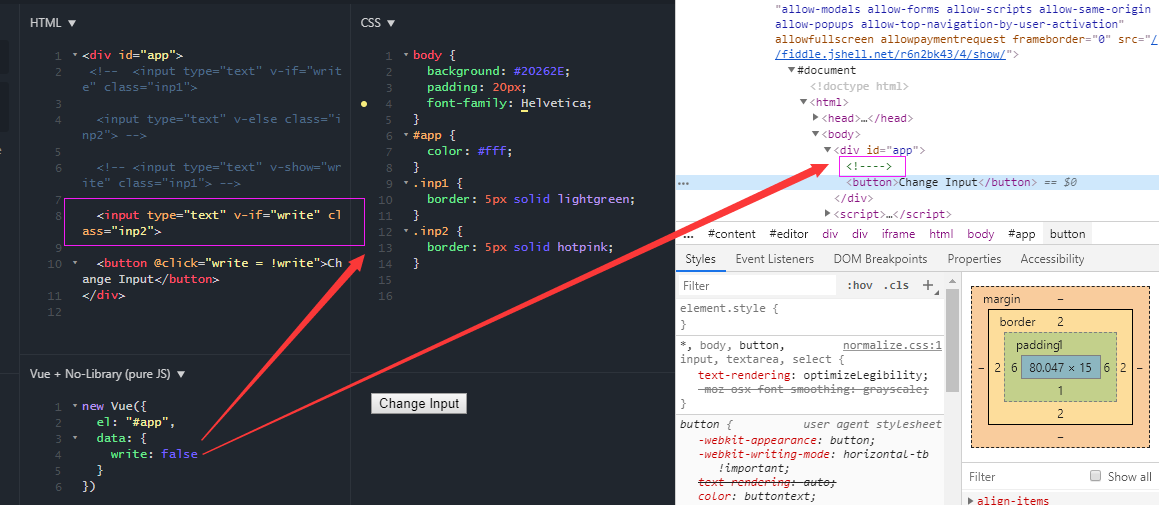
Task: Open the Properties tab
Action: [974, 259]
